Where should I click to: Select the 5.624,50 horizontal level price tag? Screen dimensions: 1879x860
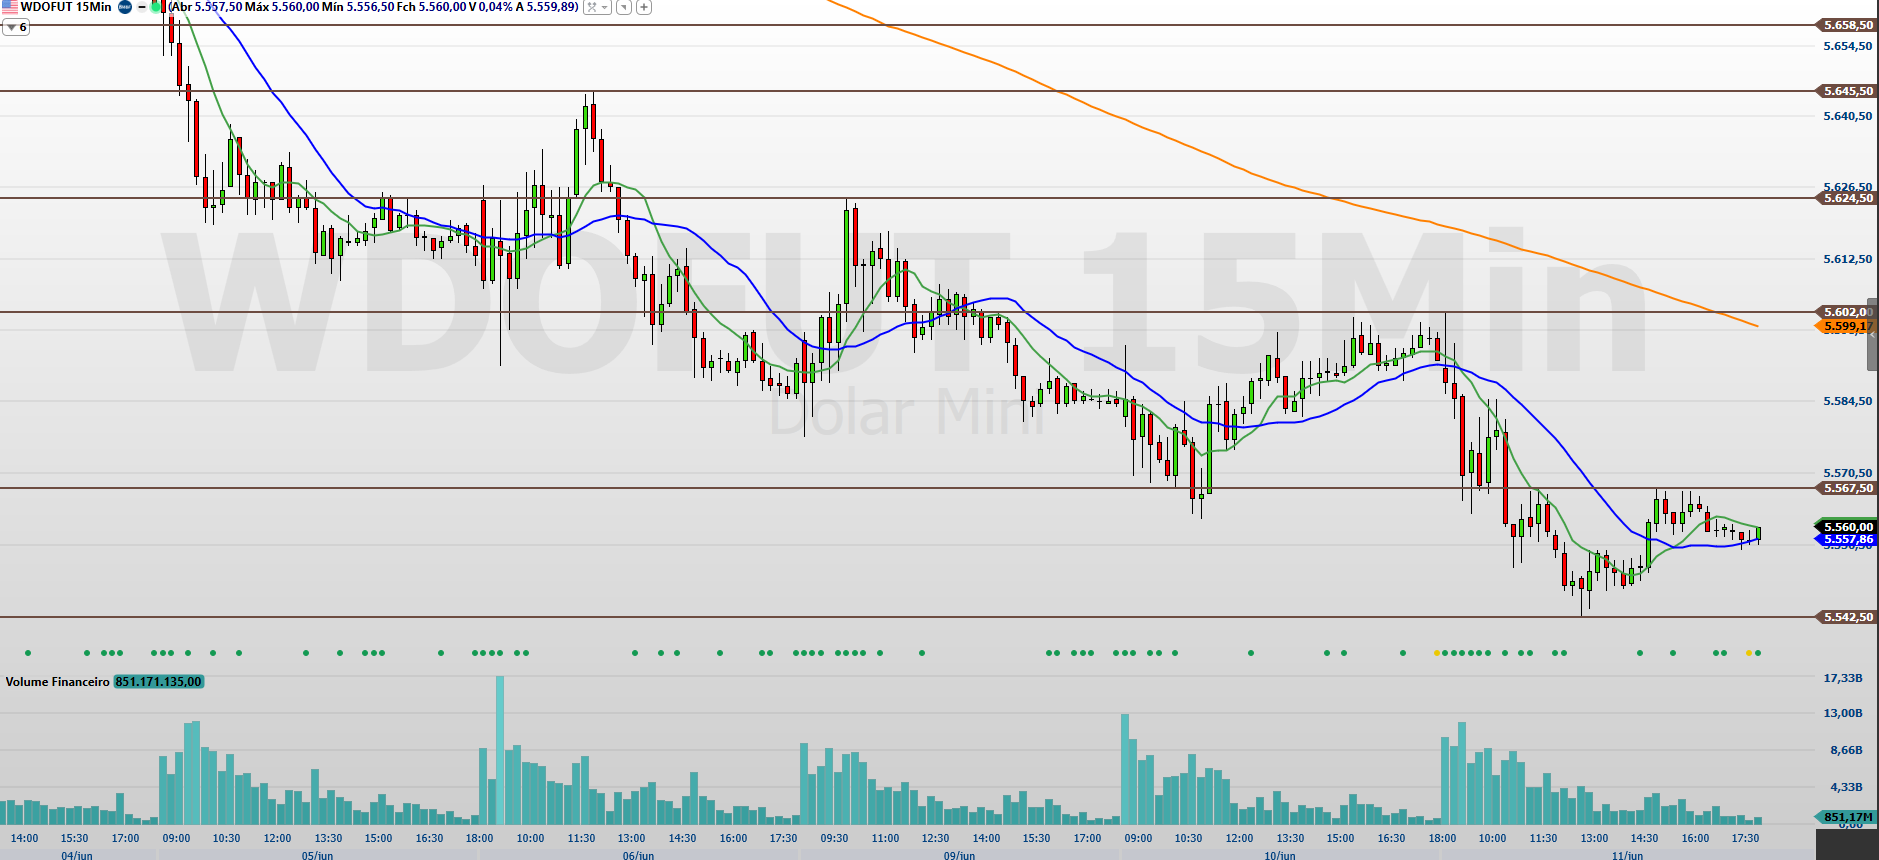pyautogui.click(x=1846, y=198)
